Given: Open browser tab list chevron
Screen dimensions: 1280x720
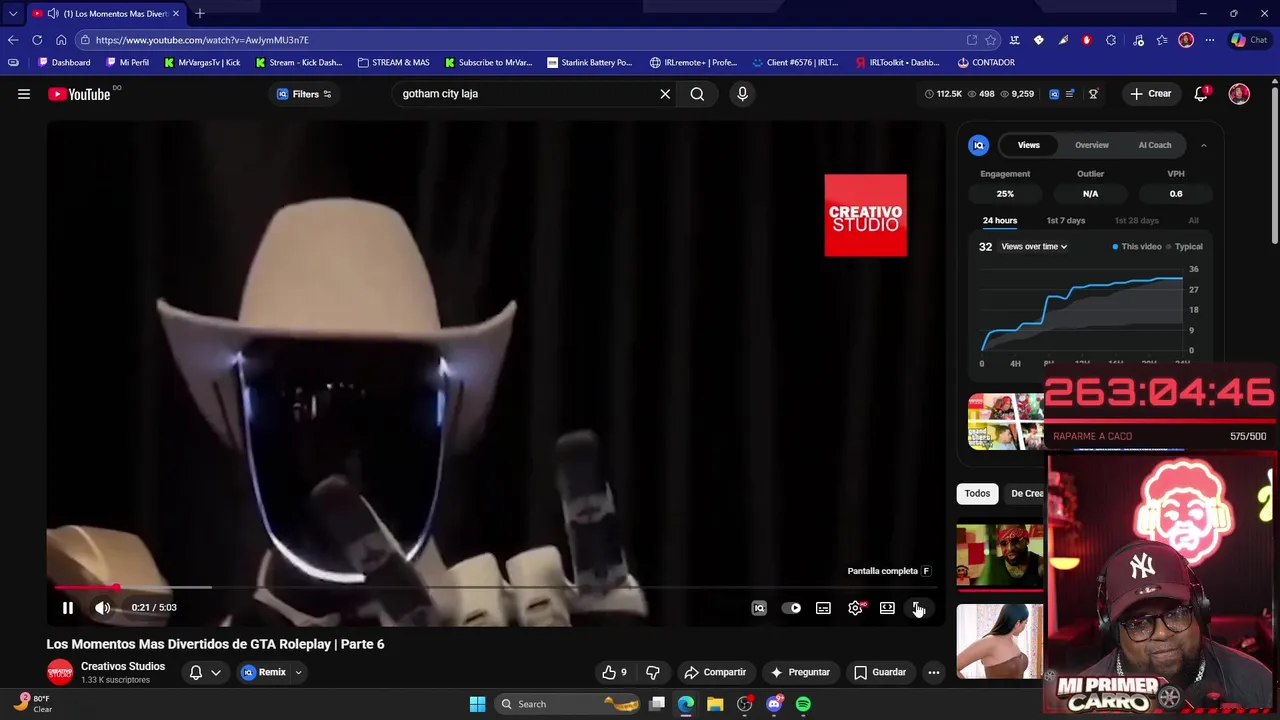Looking at the screenshot, I should pyautogui.click(x=13, y=13).
